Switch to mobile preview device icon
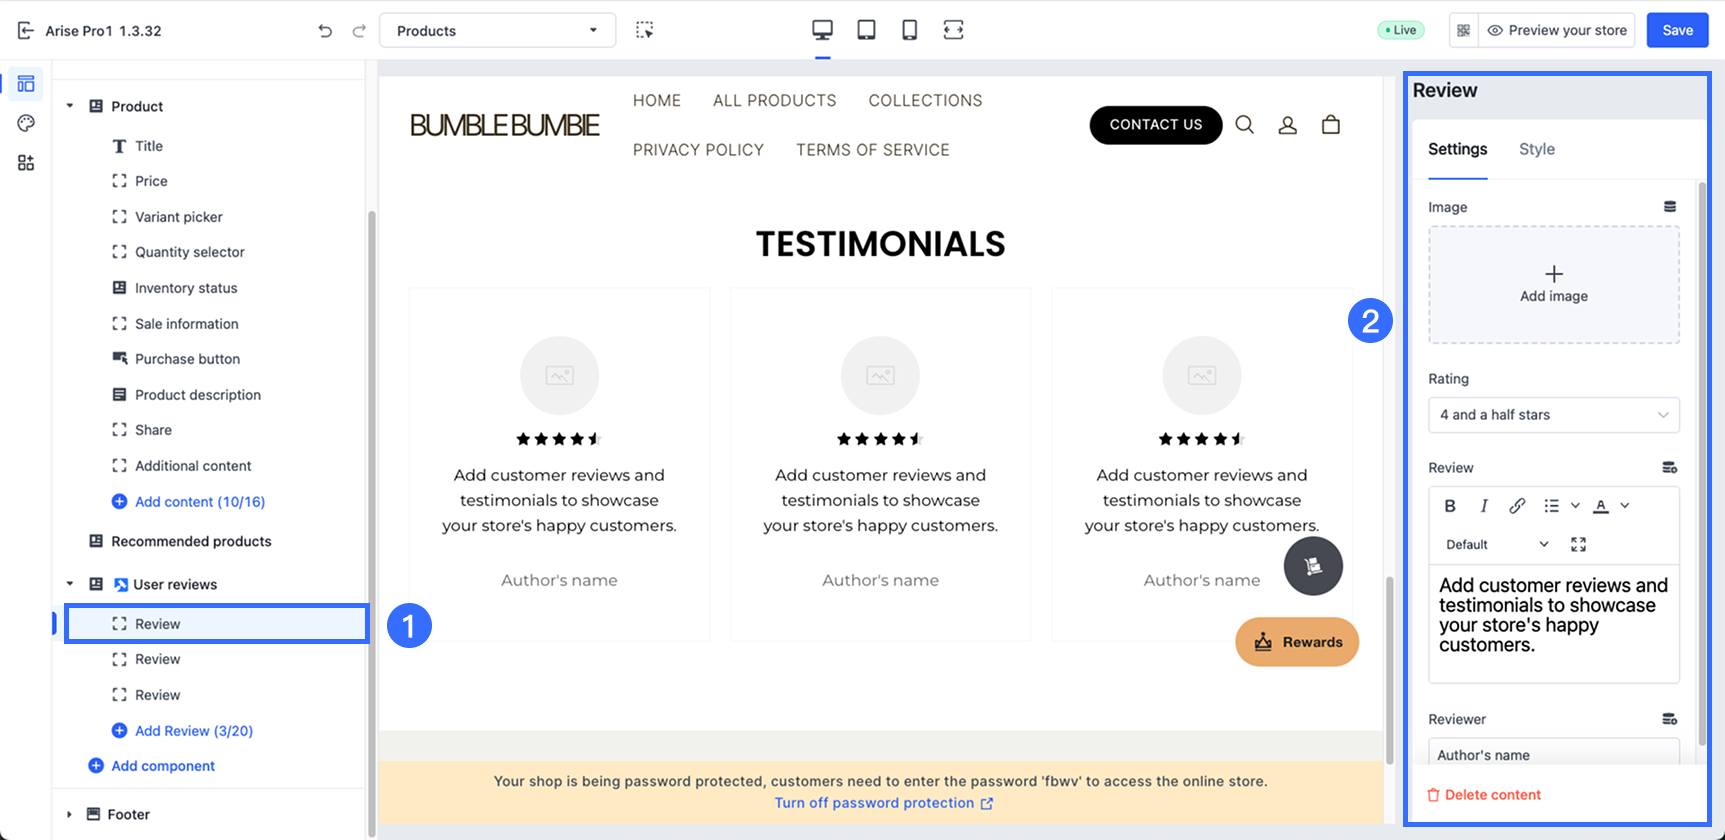1725x840 pixels. tap(909, 30)
